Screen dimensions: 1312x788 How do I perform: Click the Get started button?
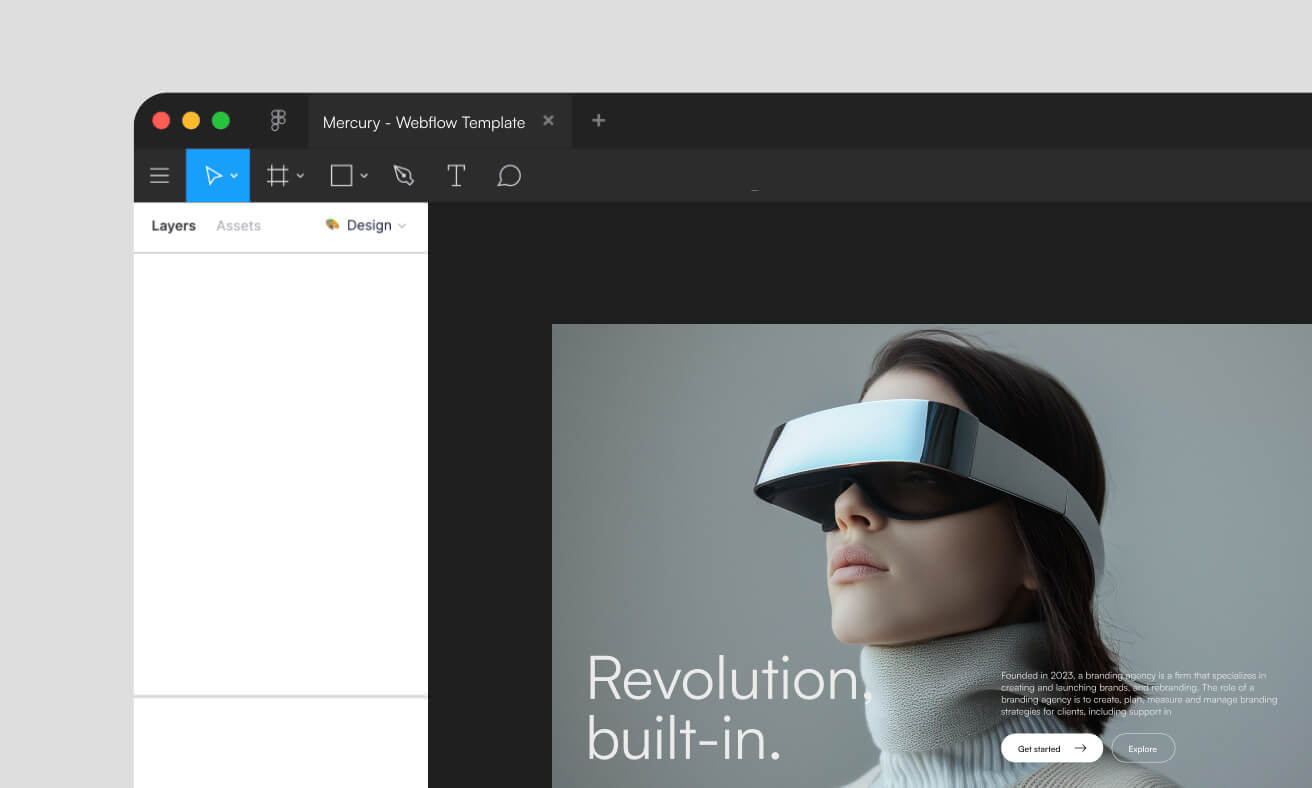pos(1051,748)
